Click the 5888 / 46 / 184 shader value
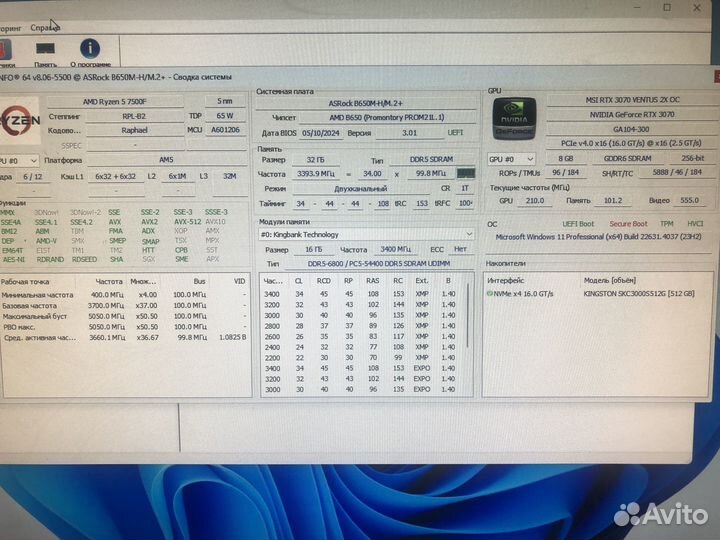The height and width of the screenshot is (540, 720). point(677,172)
